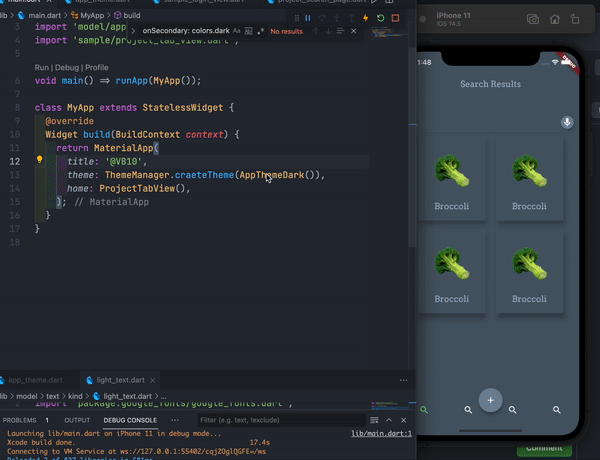The image size is (600, 460).
Task: Click the Debug code lens above main
Action: coord(67,68)
